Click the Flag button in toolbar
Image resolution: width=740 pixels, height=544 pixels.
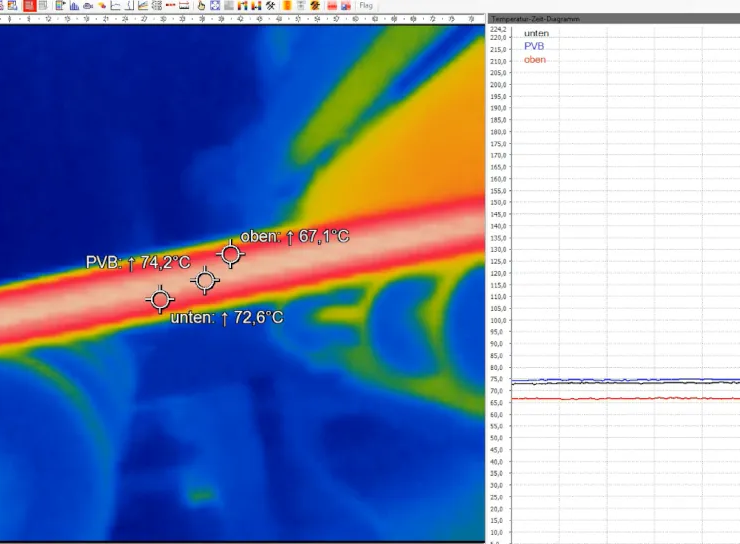point(366,6)
